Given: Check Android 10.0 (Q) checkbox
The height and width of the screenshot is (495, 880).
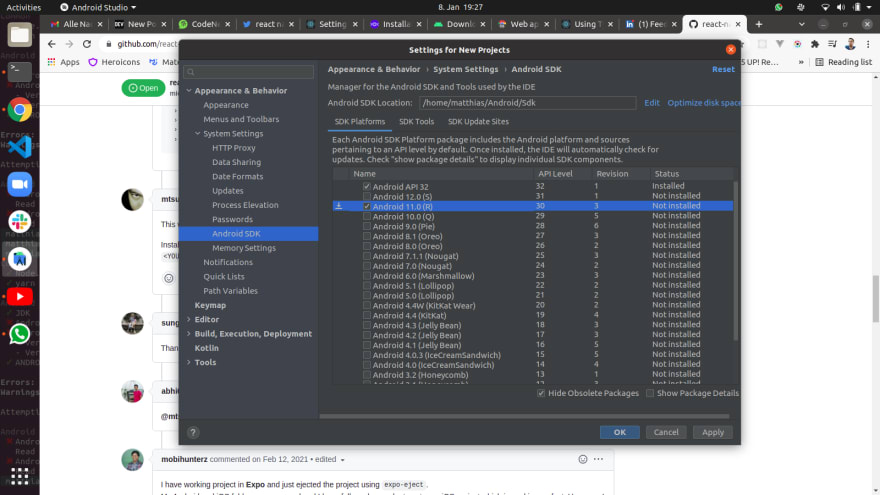Looking at the screenshot, I should [366, 216].
